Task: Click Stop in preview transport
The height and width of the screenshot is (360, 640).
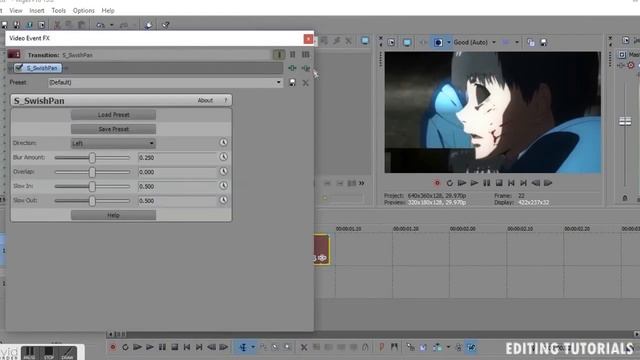Action: click(x=499, y=183)
